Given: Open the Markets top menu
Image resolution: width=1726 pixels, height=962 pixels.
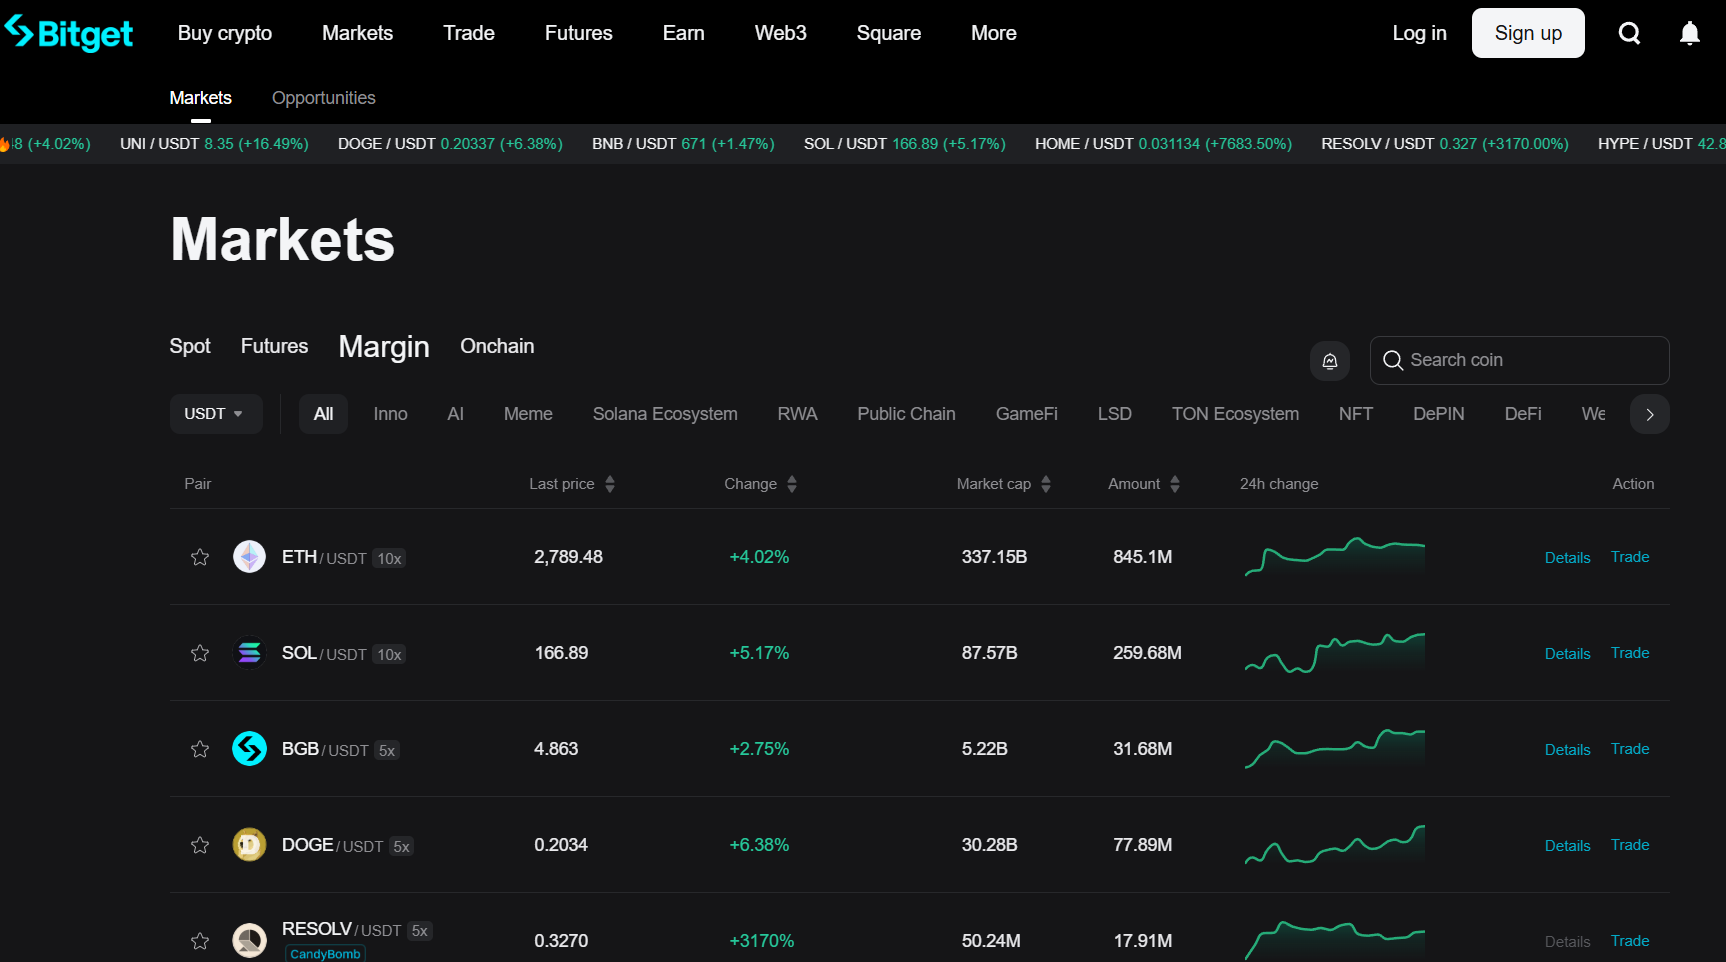Looking at the screenshot, I should point(357,33).
